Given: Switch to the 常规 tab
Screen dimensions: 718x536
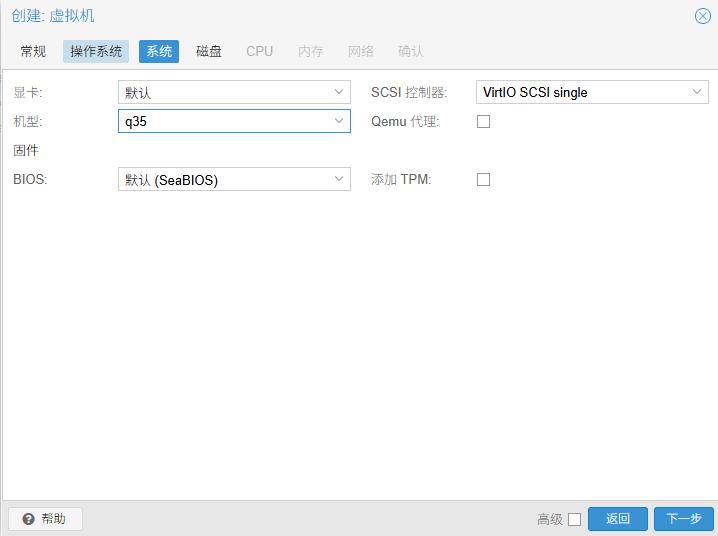Looking at the screenshot, I should tap(33, 51).
